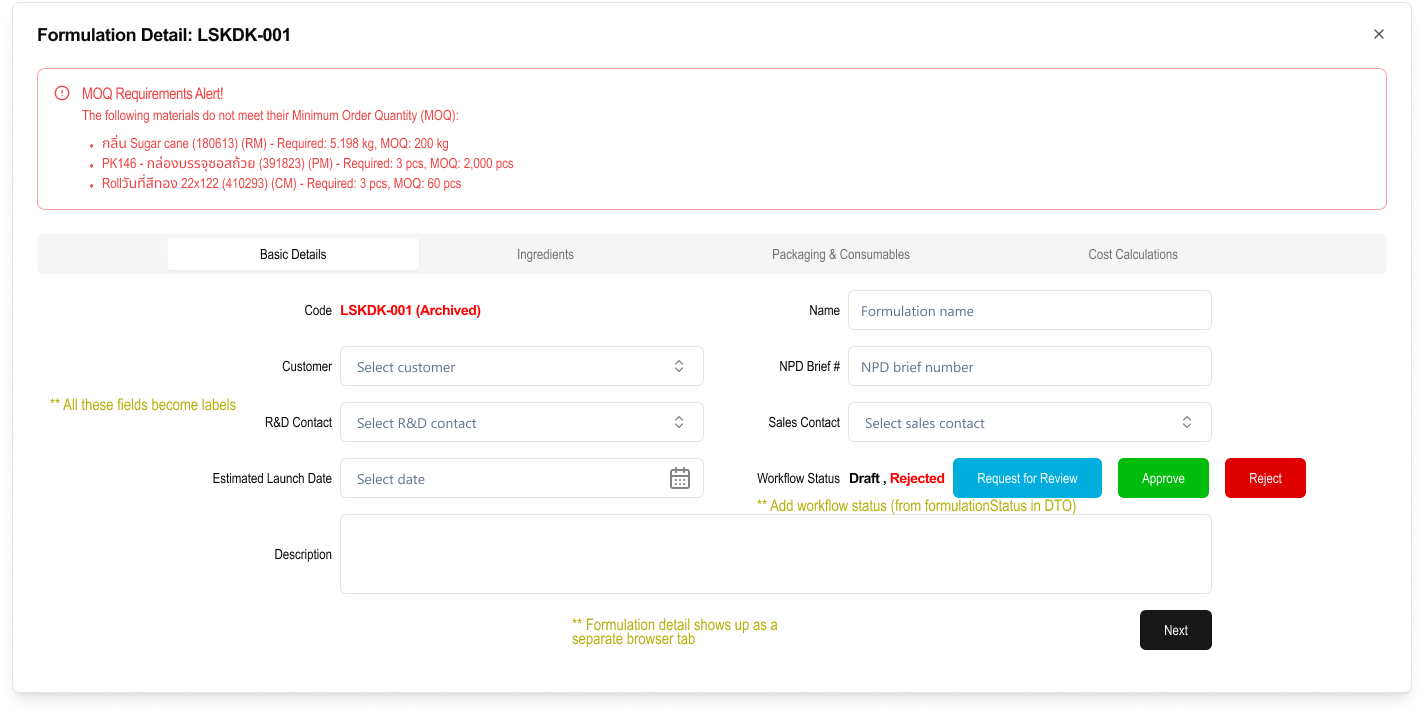The image size is (1424, 715).
Task: Expand the Customer dropdown chevron
Action: 679,366
